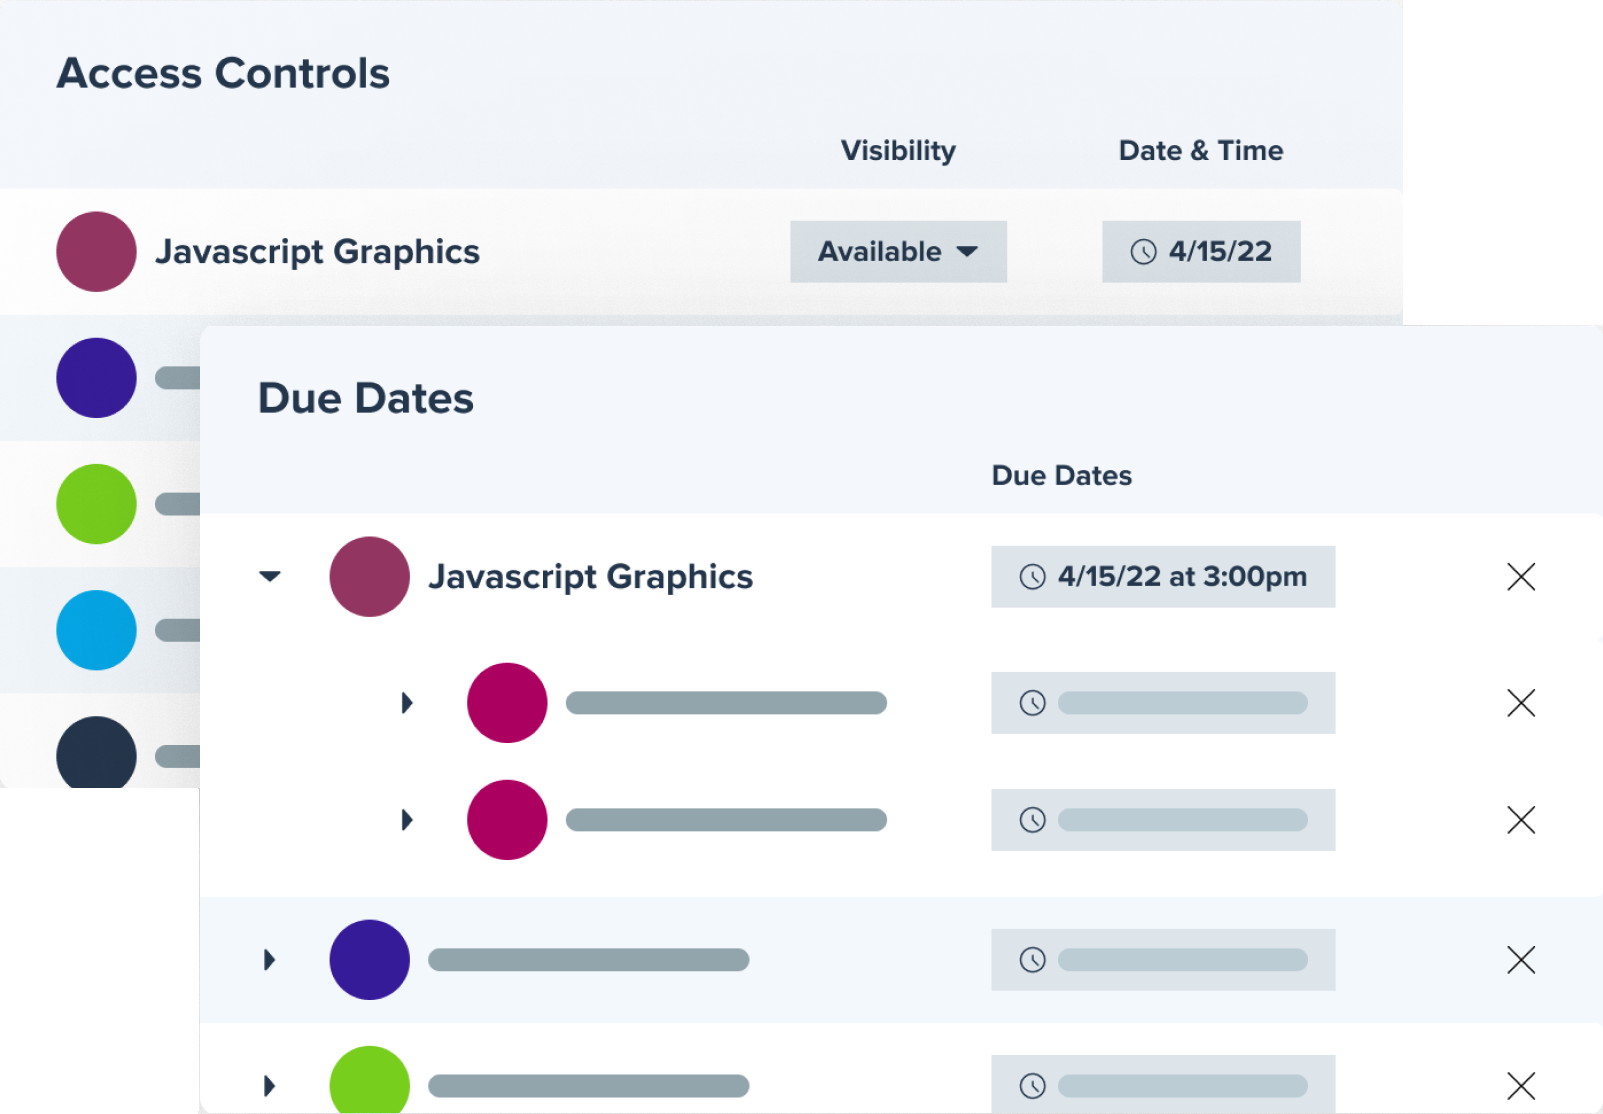Expand the green circle row in Due Dates
Viewport: 1603px width, 1114px height.
pos(269,1085)
